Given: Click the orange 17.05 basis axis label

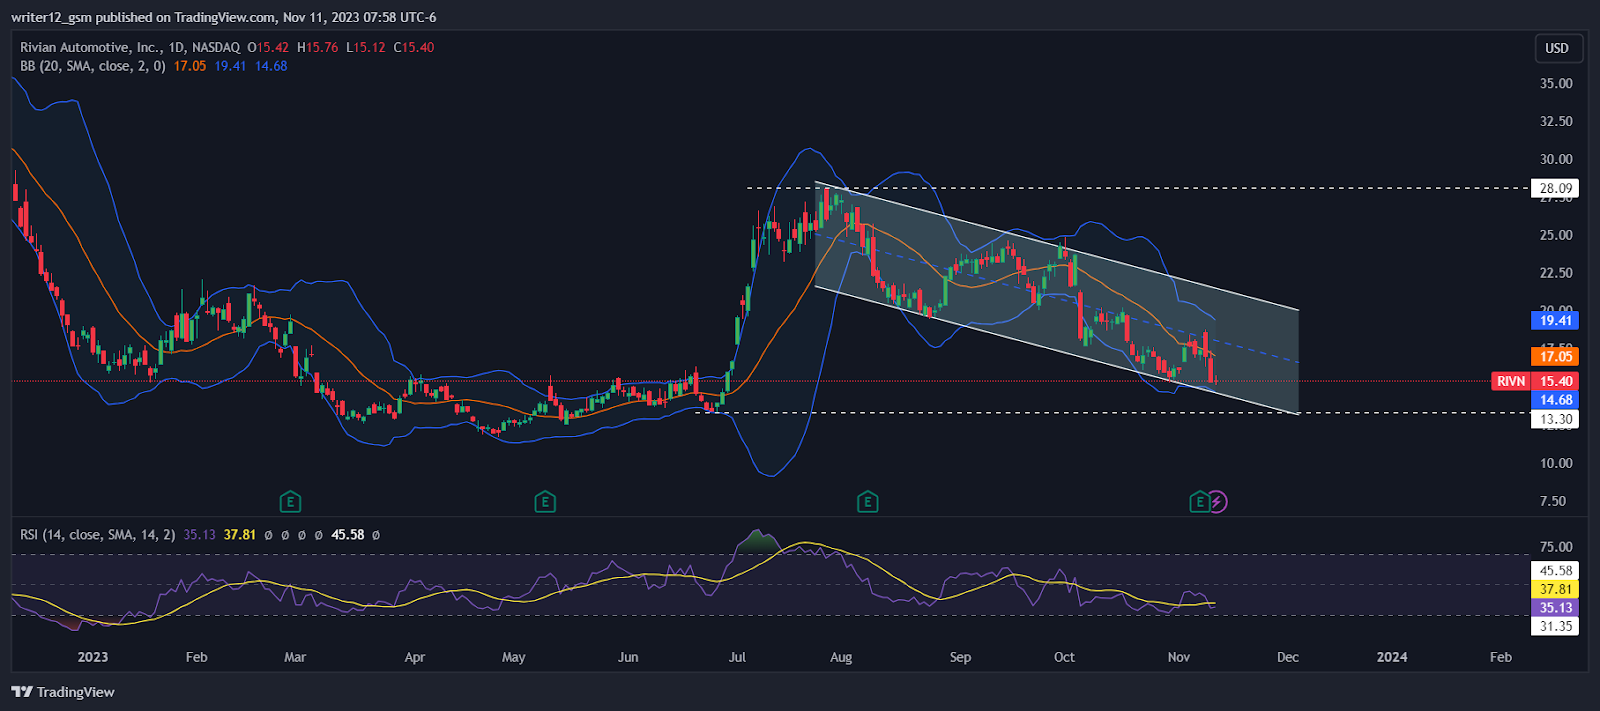Looking at the screenshot, I should coord(1555,356).
